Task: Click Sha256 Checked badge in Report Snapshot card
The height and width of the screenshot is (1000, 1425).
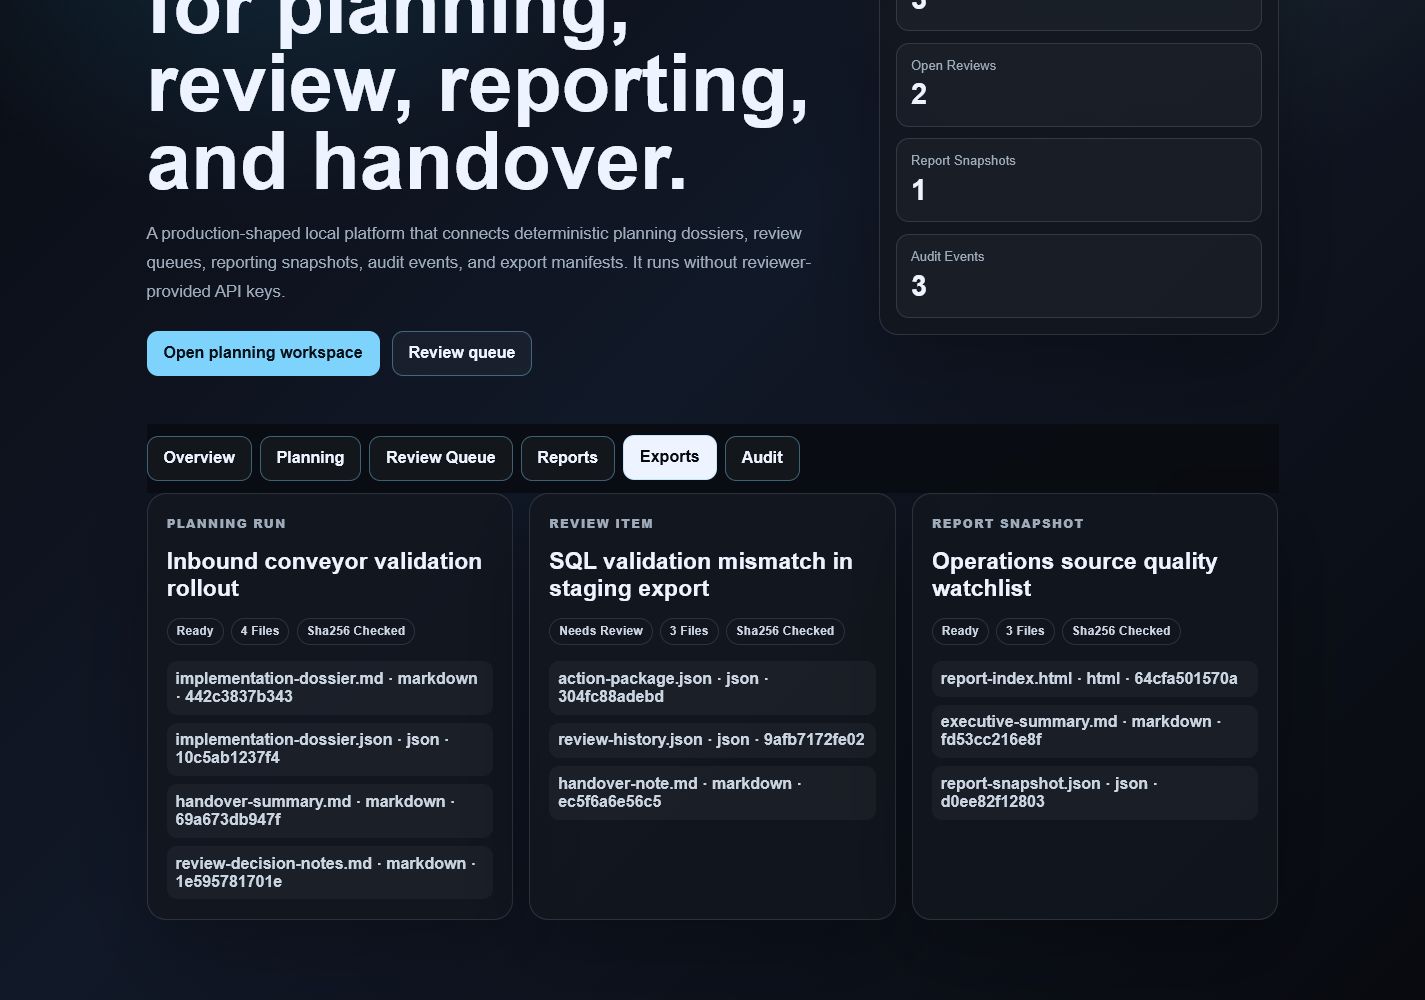Action: (1121, 631)
